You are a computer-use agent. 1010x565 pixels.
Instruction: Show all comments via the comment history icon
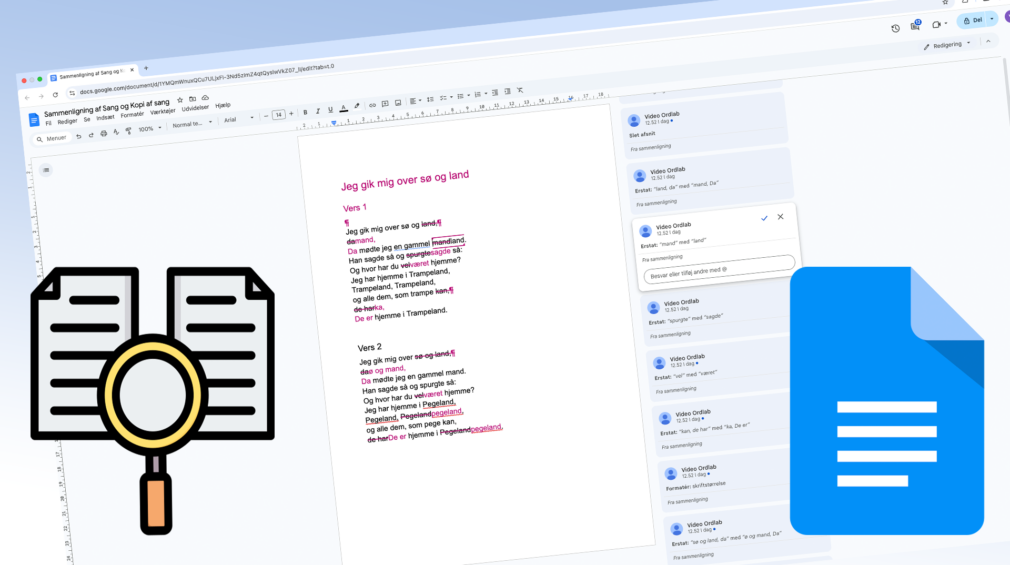(915, 26)
